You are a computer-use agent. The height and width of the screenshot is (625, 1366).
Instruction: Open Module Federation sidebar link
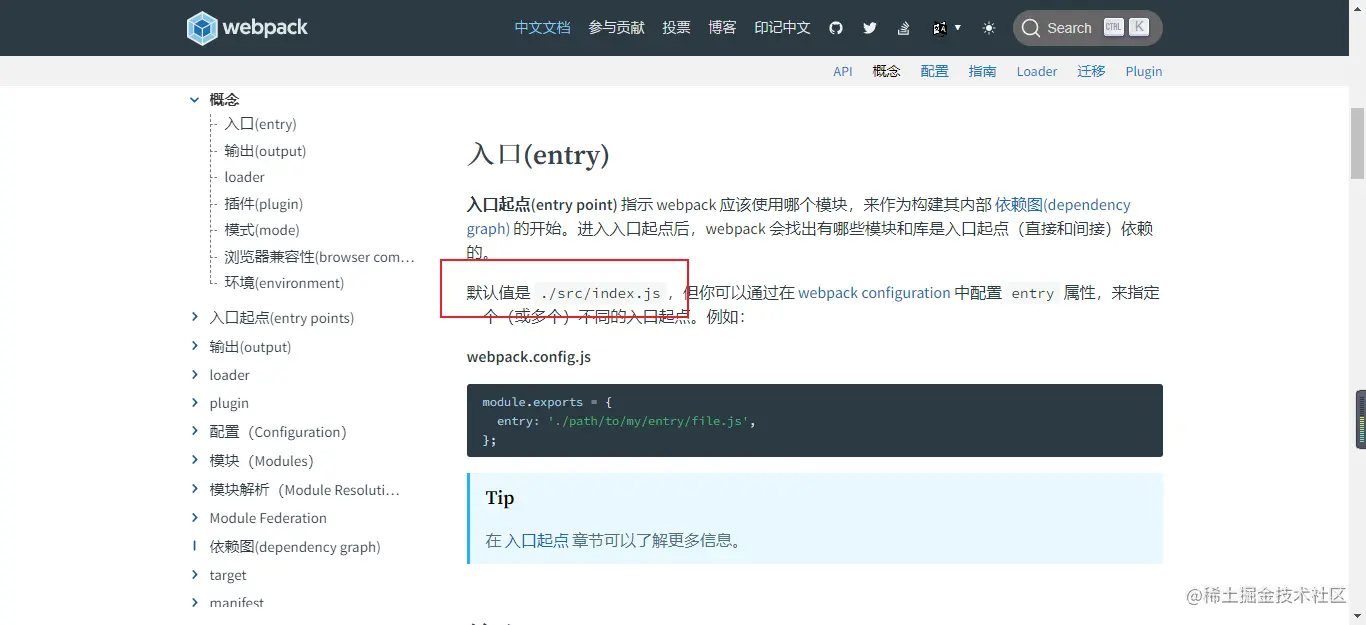268,518
